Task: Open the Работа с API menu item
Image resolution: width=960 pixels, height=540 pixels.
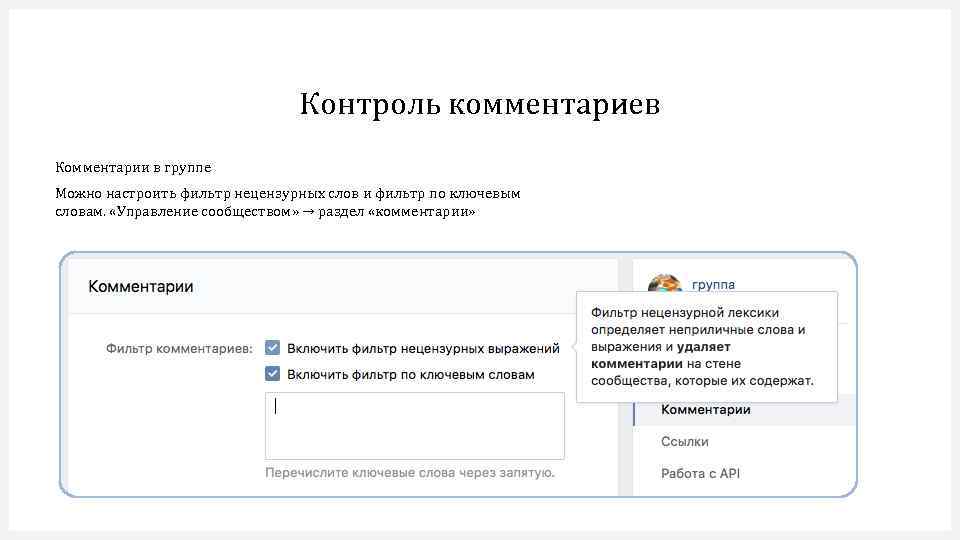Action: coord(700,473)
